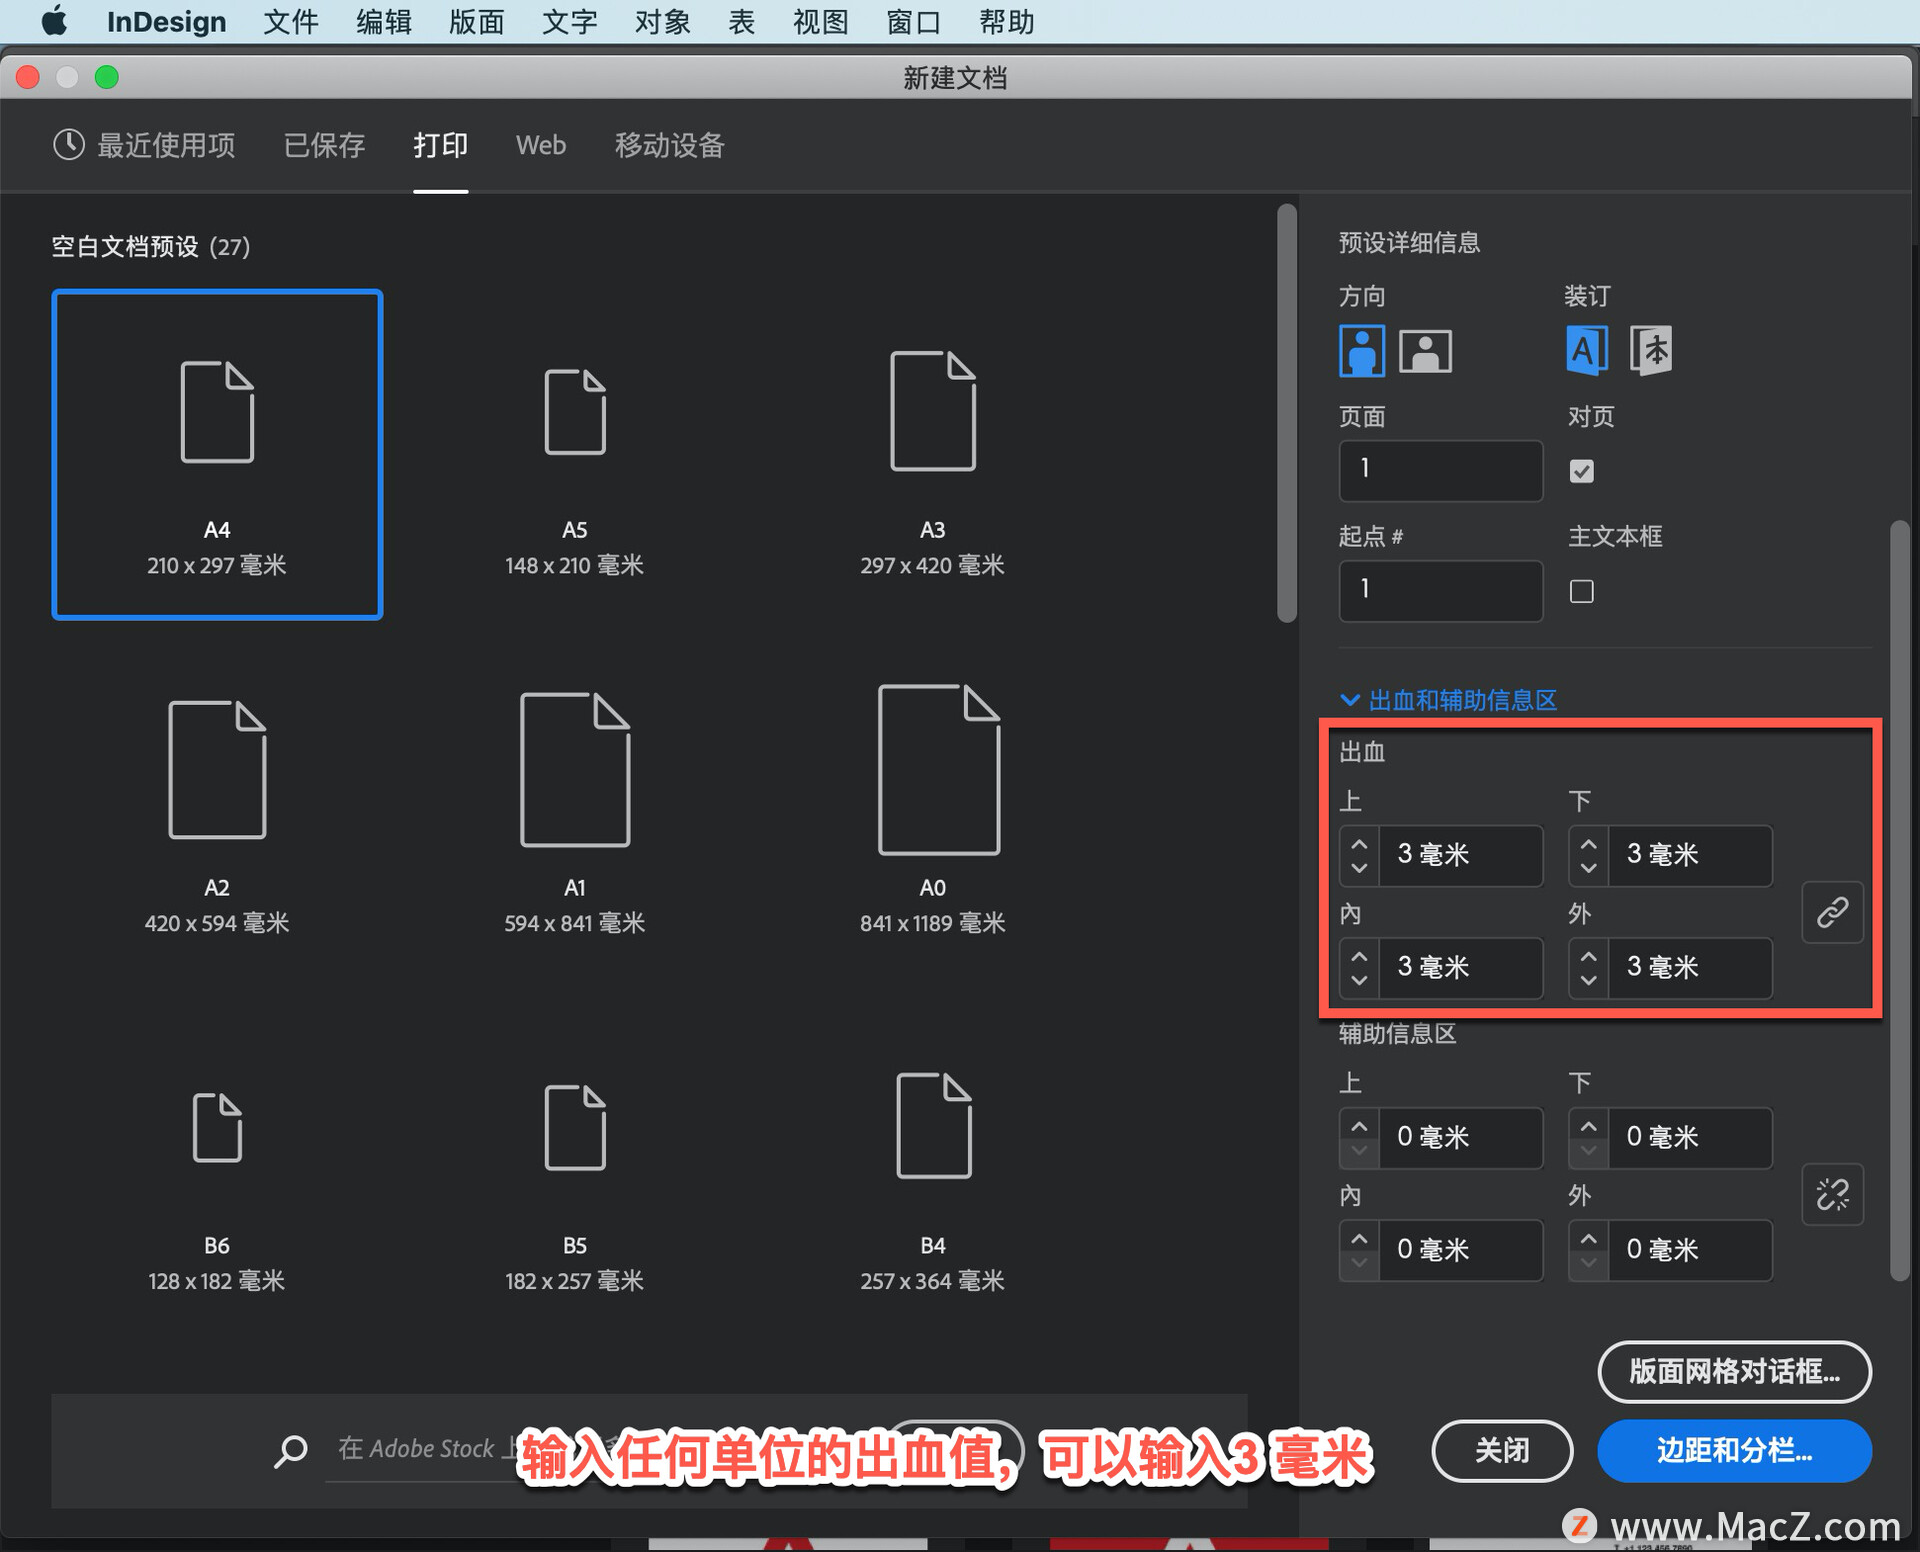Toggle slug values link chain icon

click(1832, 1194)
